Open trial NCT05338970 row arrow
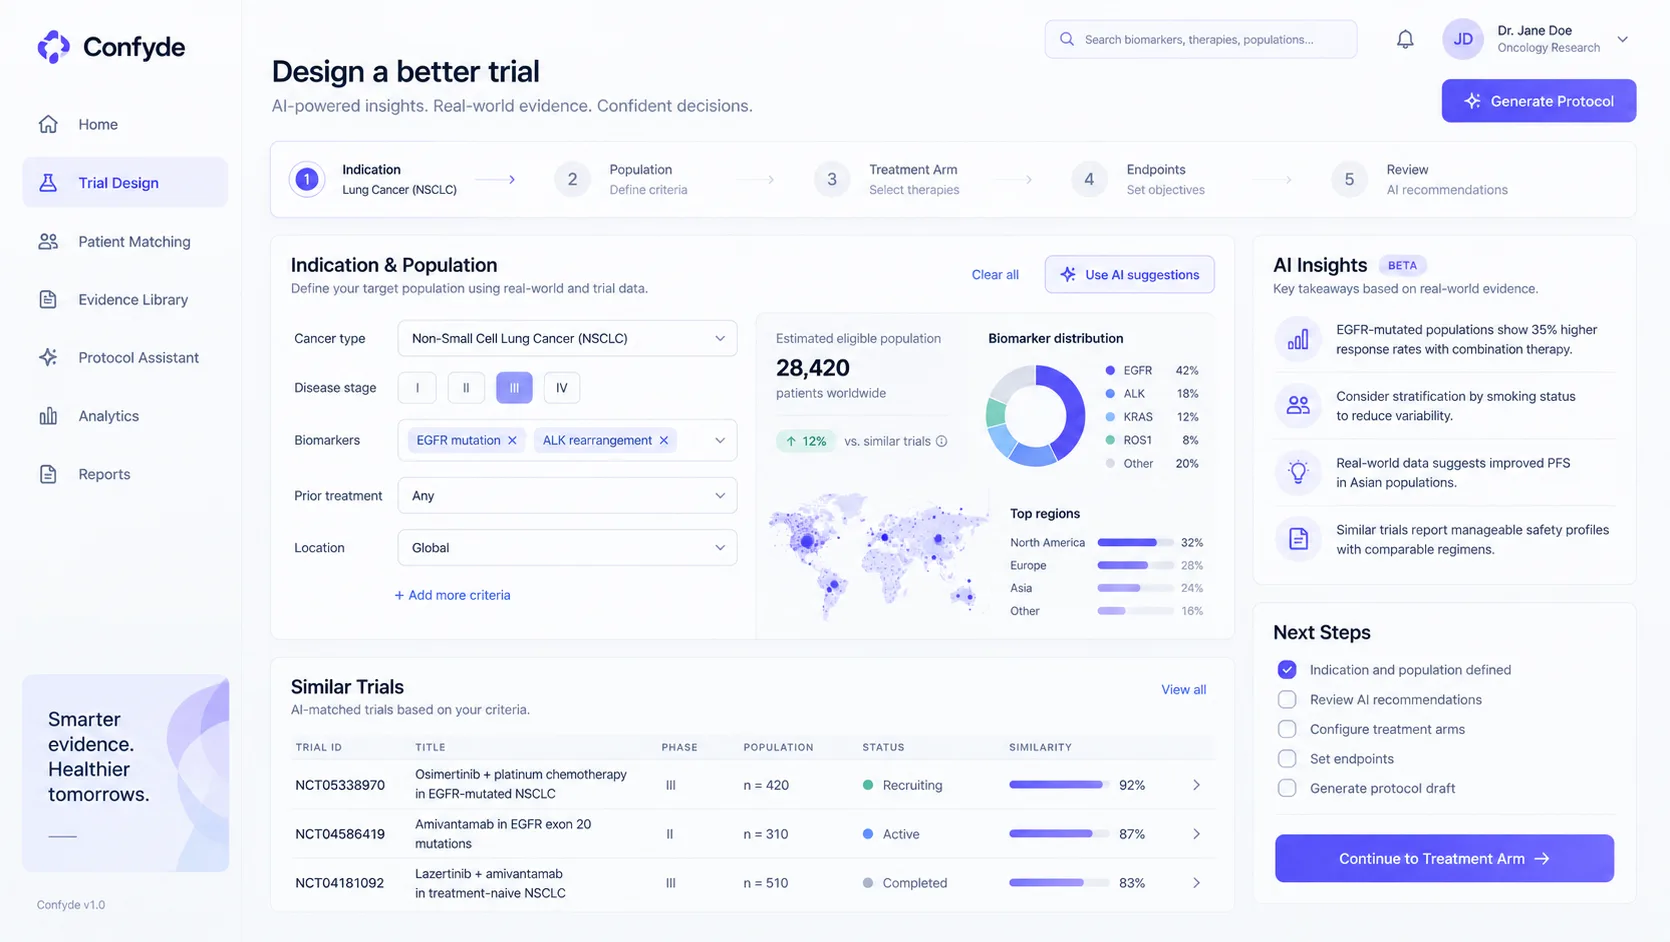 (x=1196, y=785)
